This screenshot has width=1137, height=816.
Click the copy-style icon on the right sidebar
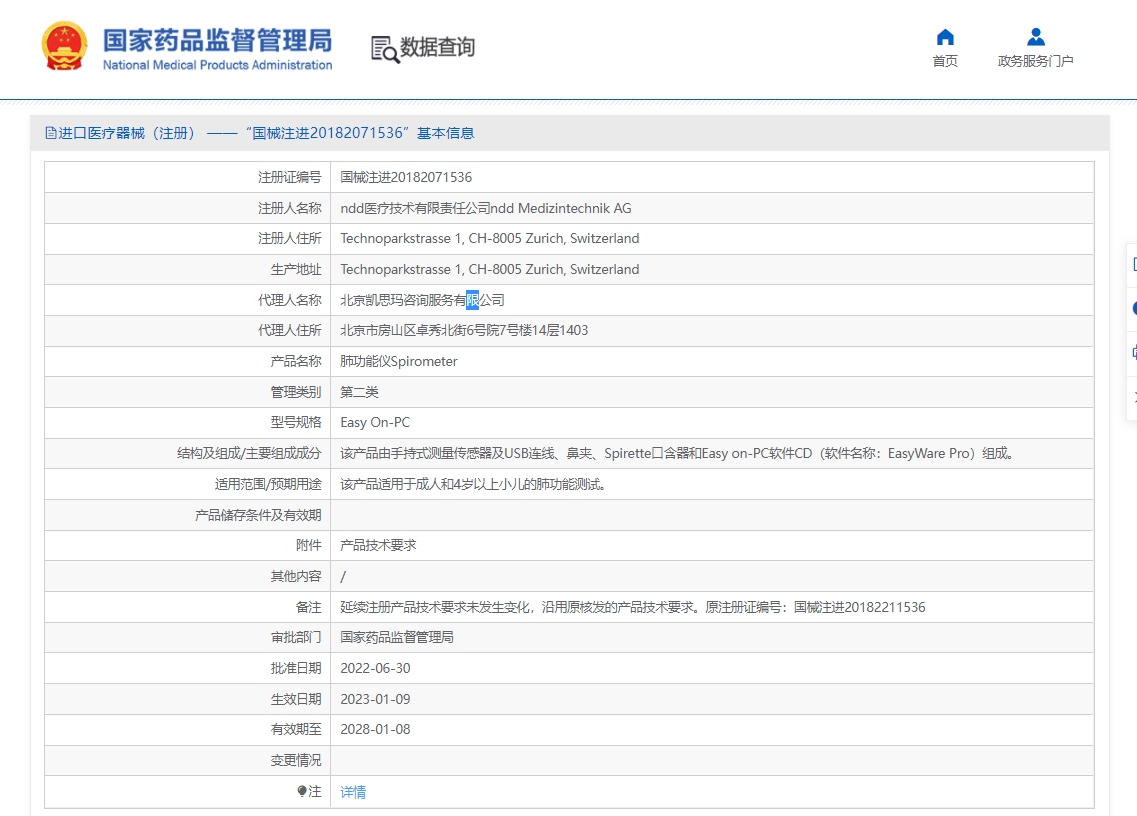[x=1132, y=352]
